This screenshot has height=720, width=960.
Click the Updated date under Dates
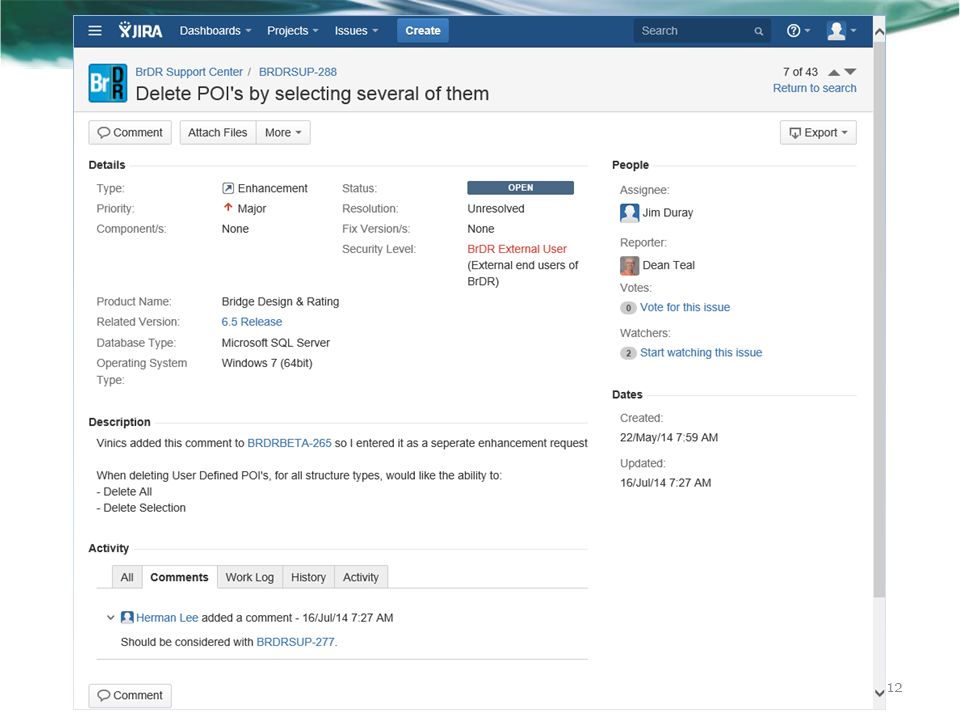pos(666,483)
